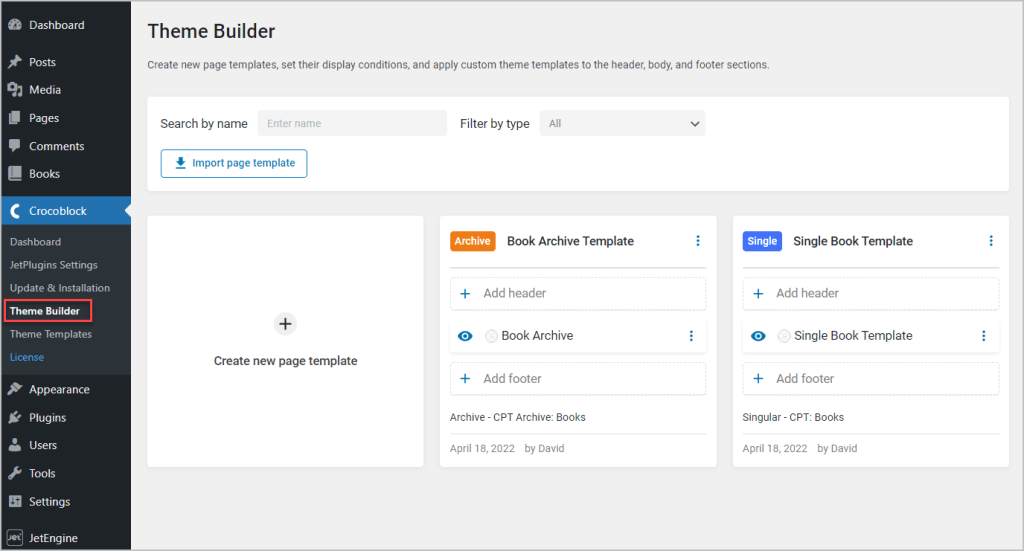
Task: Click the Settings sliders icon
Action: point(14,501)
